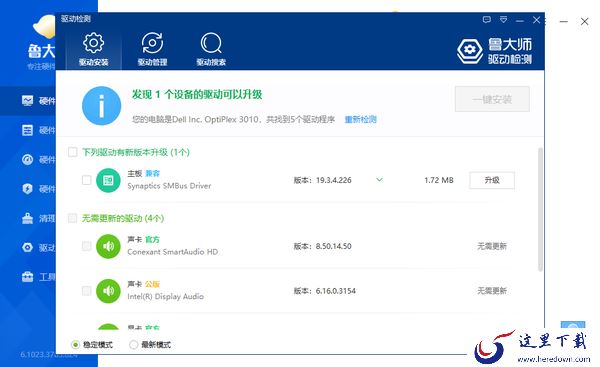The image size is (600, 367).
Task: Click the 兼容 tag beside 主板
Action: [152, 173]
